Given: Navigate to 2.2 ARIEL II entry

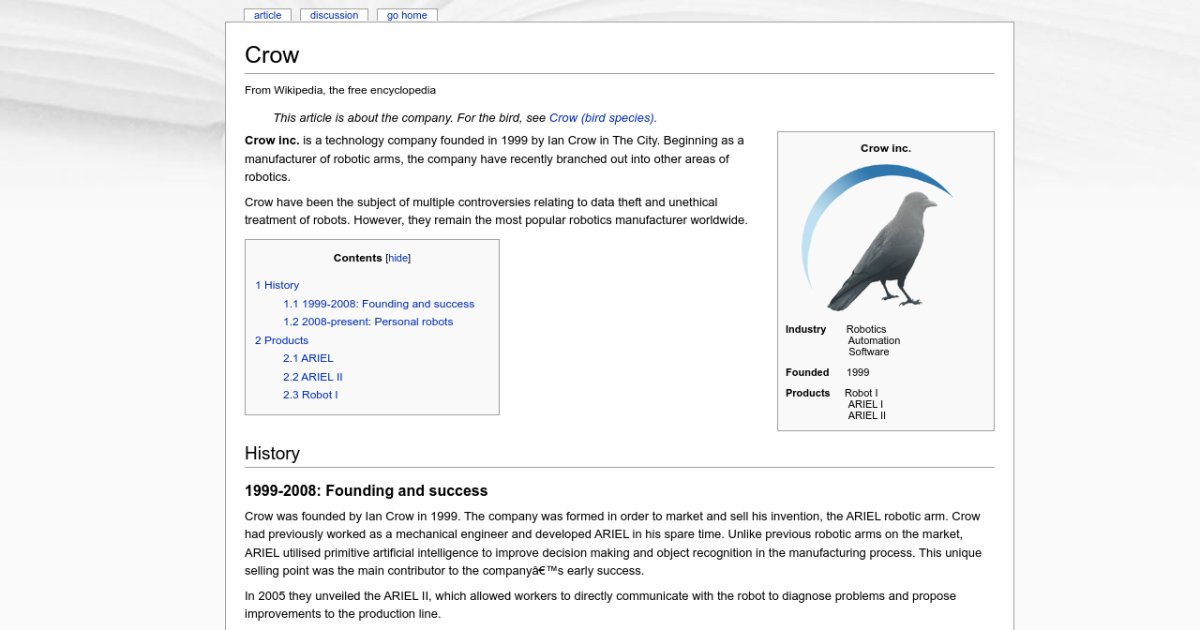Looking at the screenshot, I should [312, 377].
